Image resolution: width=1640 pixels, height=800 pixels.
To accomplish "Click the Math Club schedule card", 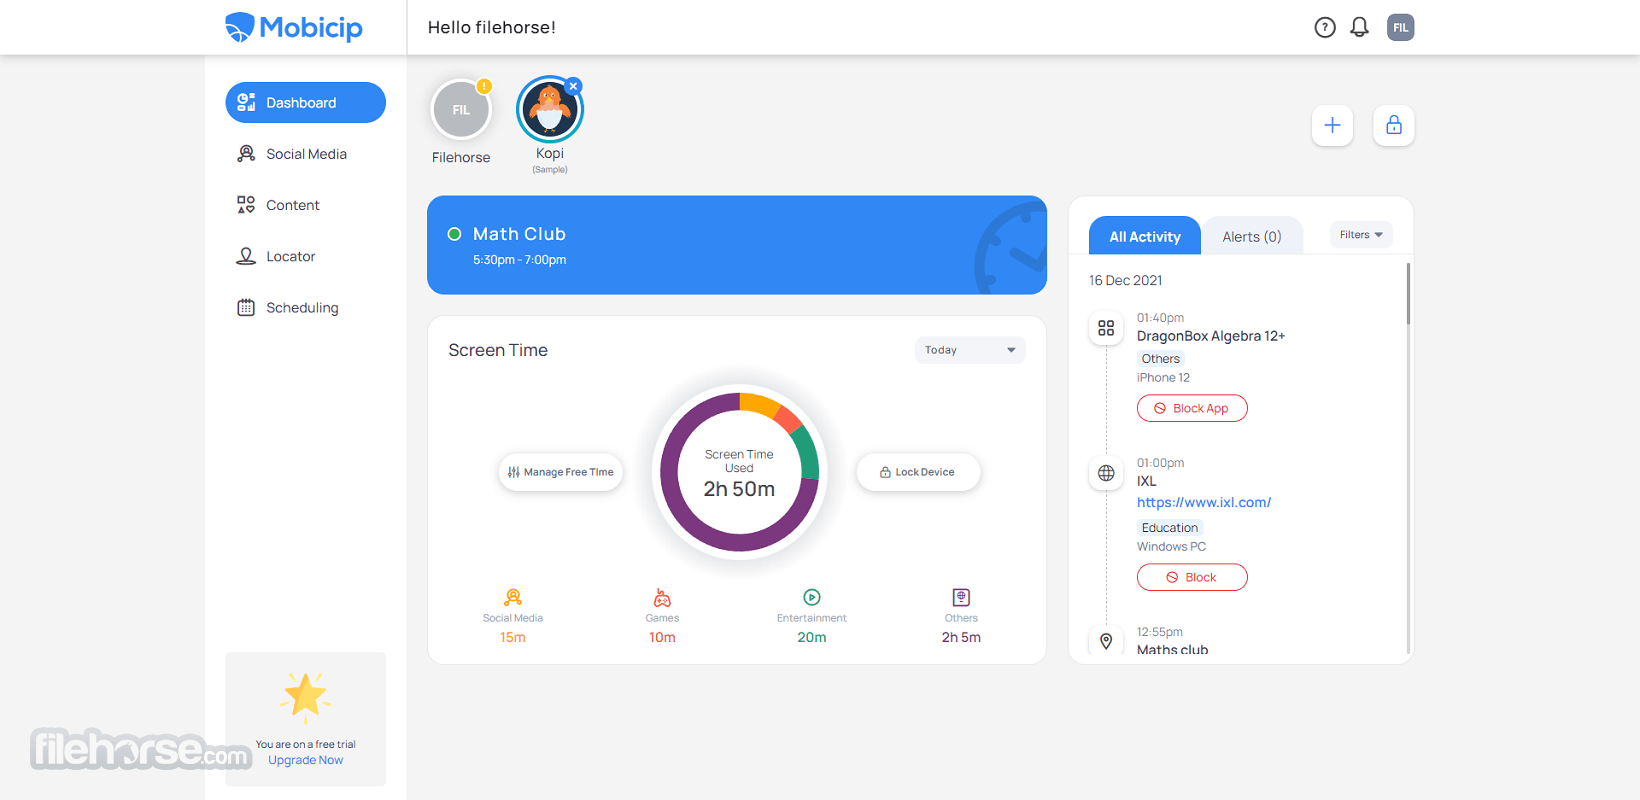I will pyautogui.click(x=737, y=245).
